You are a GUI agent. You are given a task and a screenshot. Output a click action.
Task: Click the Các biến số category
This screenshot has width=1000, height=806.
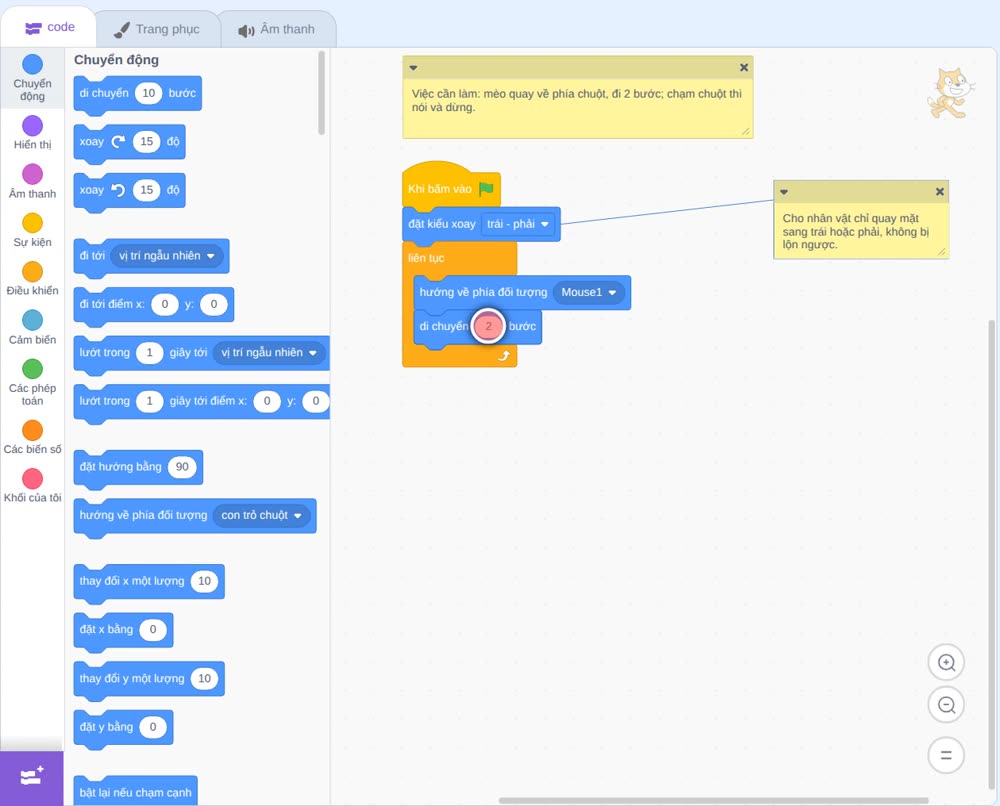[33, 437]
